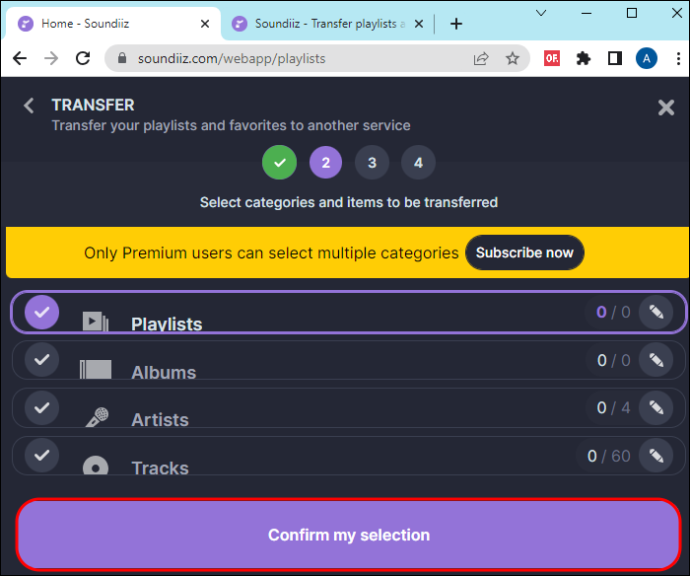Viewport: 690px width, 576px height.
Task: Select the Artists label
Action: point(160,420)
